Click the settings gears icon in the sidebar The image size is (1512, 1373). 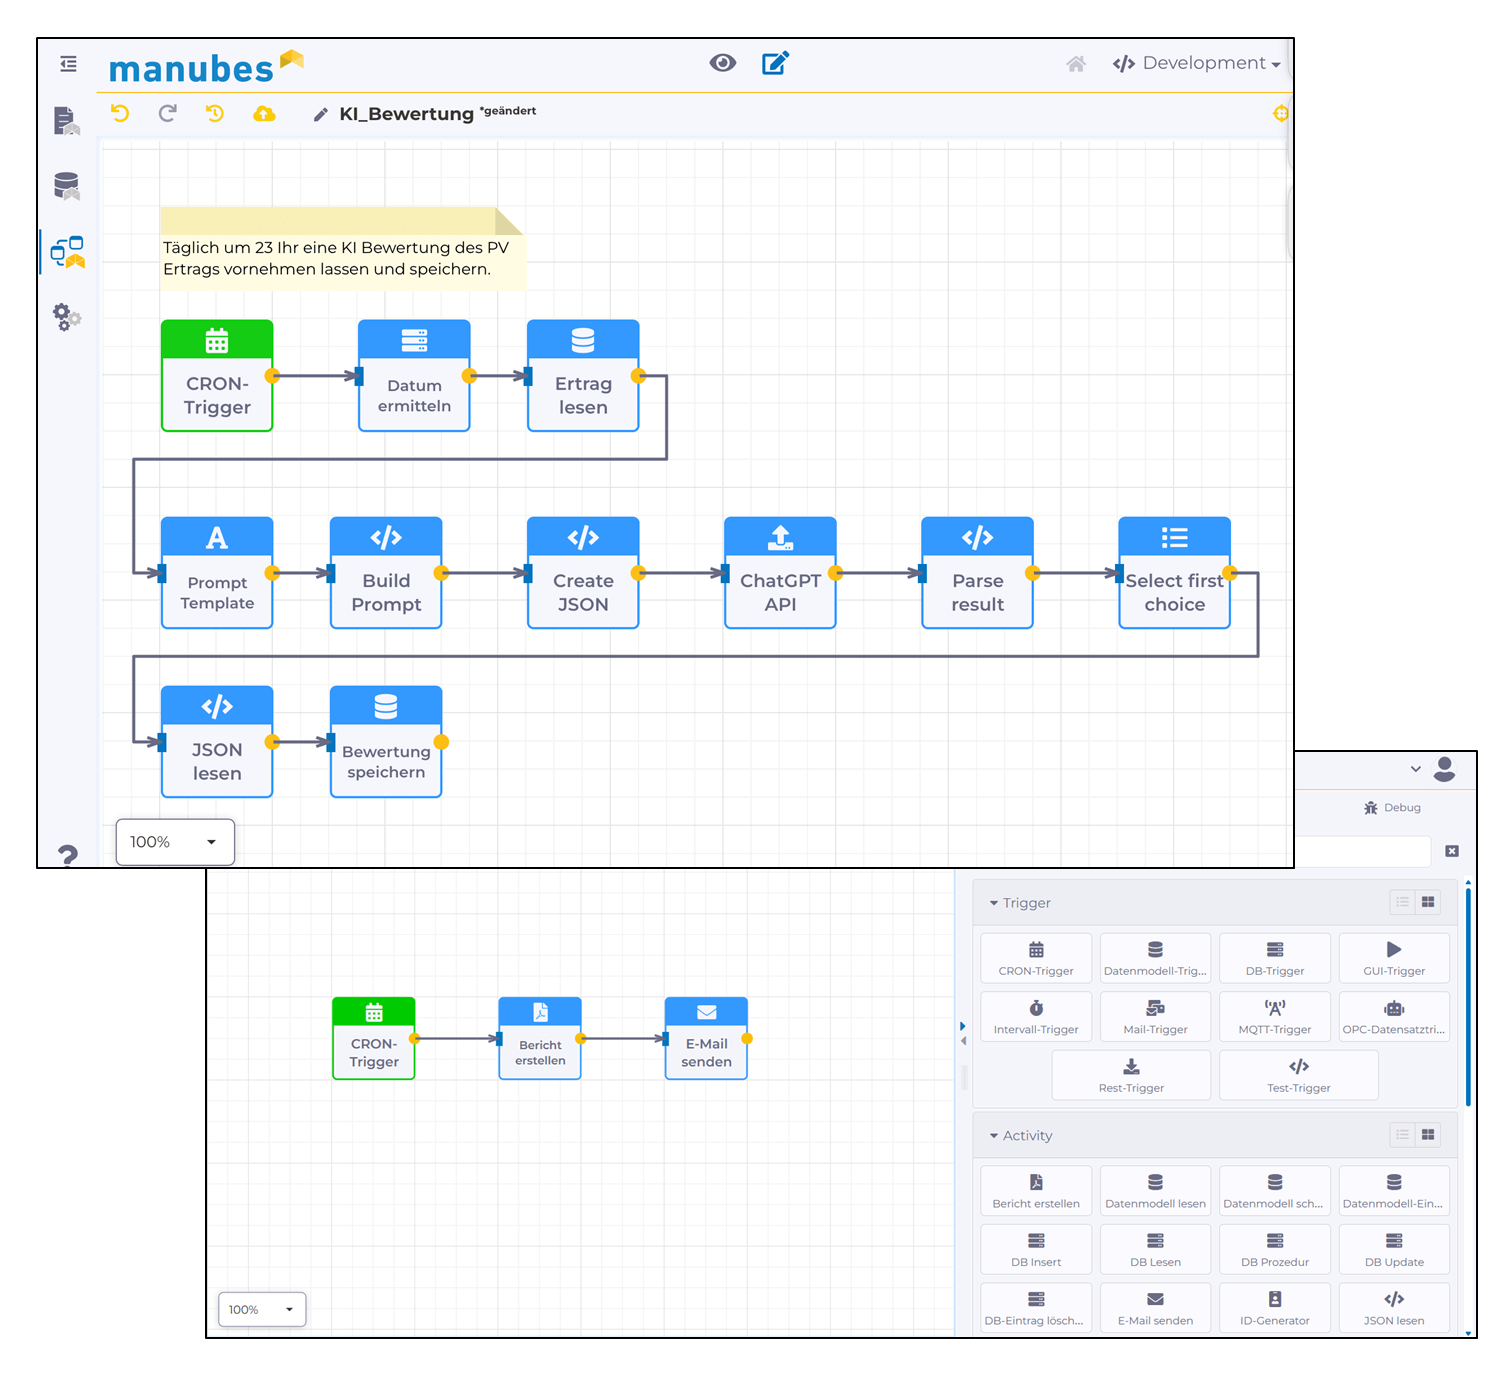65,318
